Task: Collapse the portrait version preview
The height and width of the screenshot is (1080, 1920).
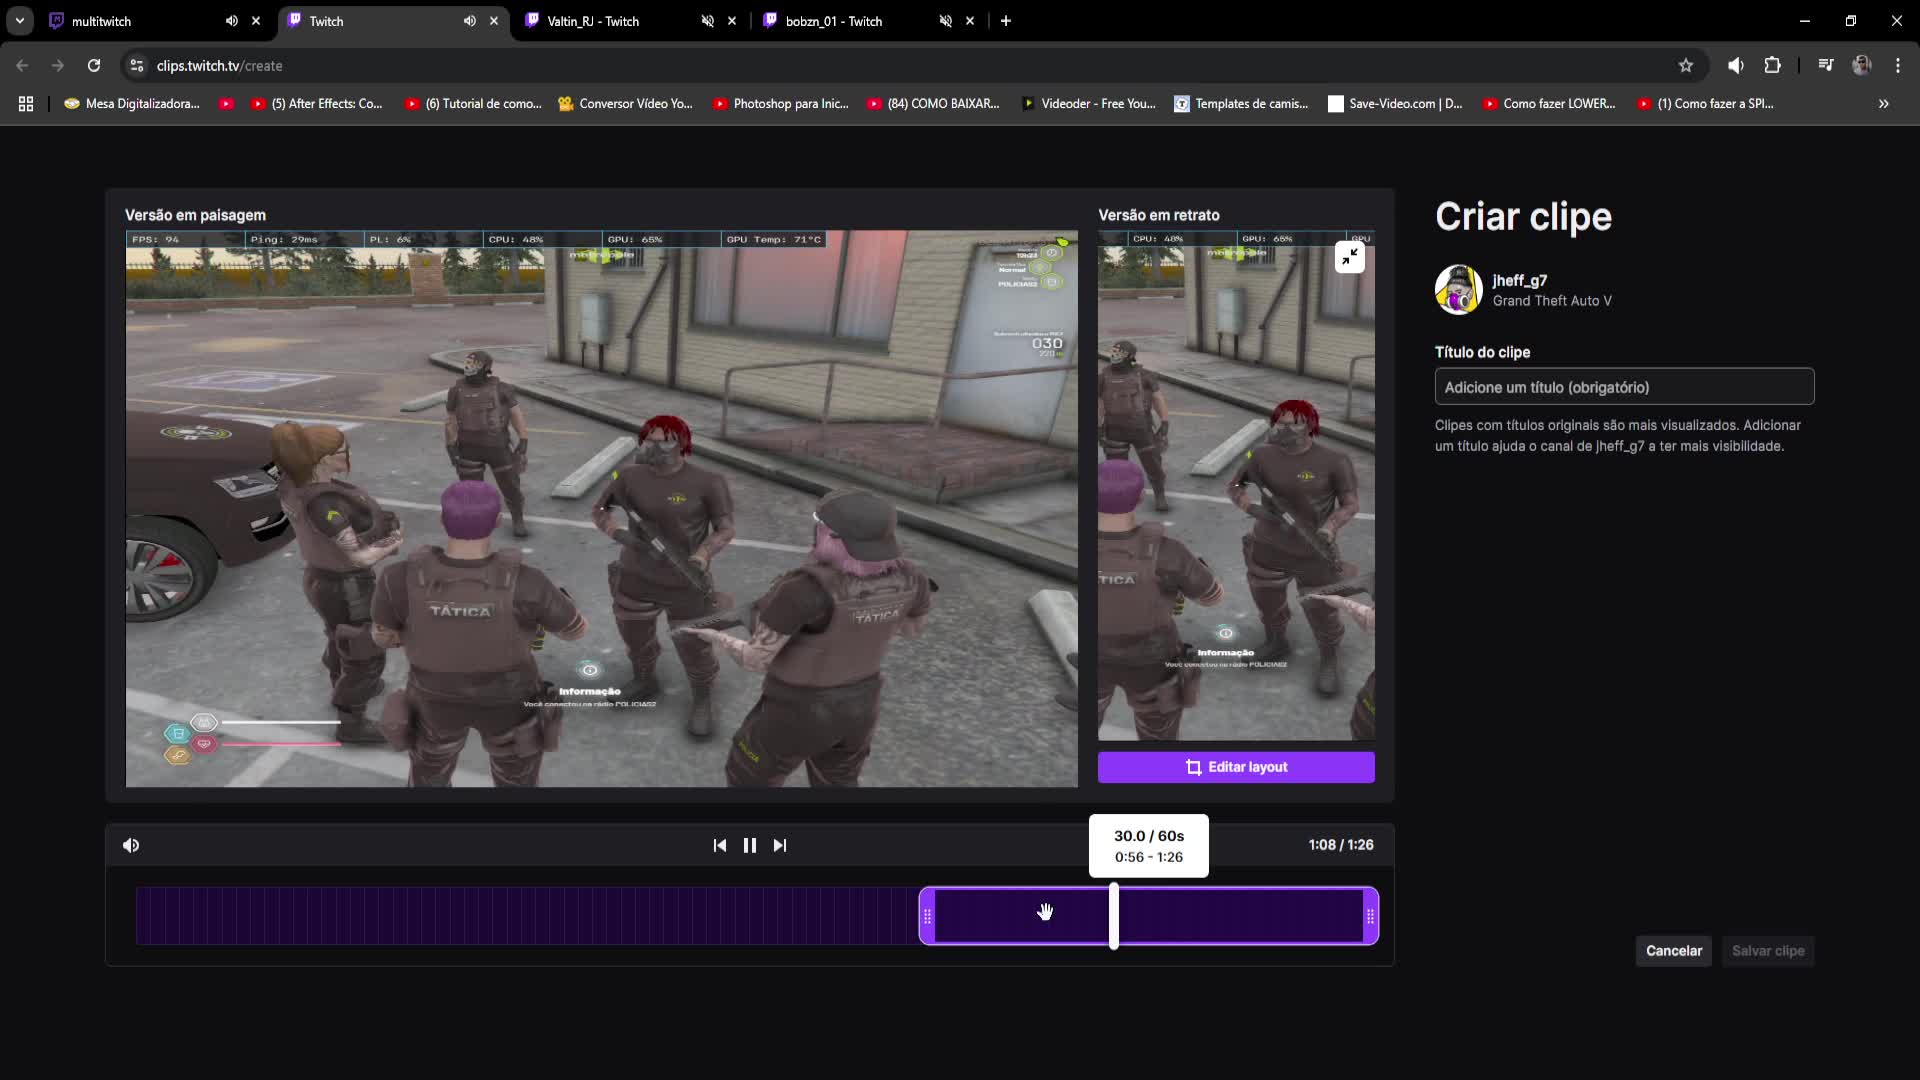Action: click(x=1350, y=257)
